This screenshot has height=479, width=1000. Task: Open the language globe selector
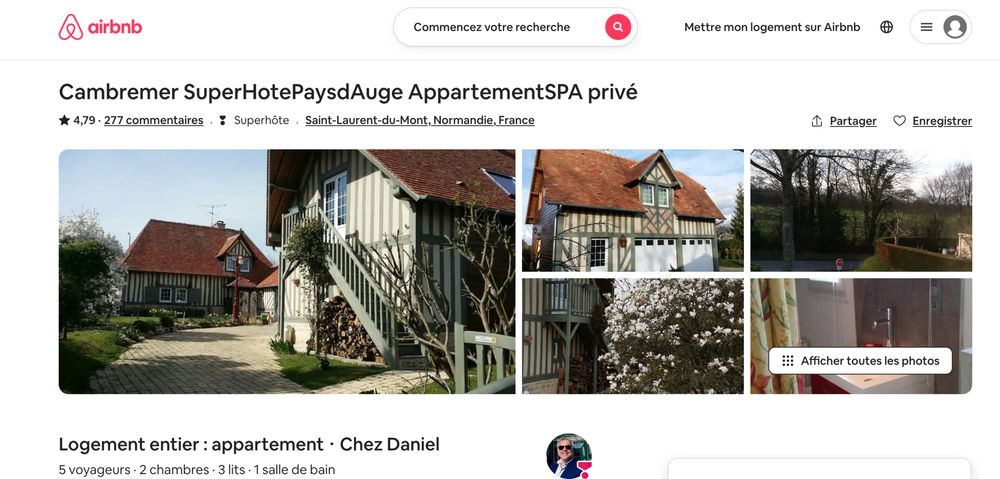[886, 27]
